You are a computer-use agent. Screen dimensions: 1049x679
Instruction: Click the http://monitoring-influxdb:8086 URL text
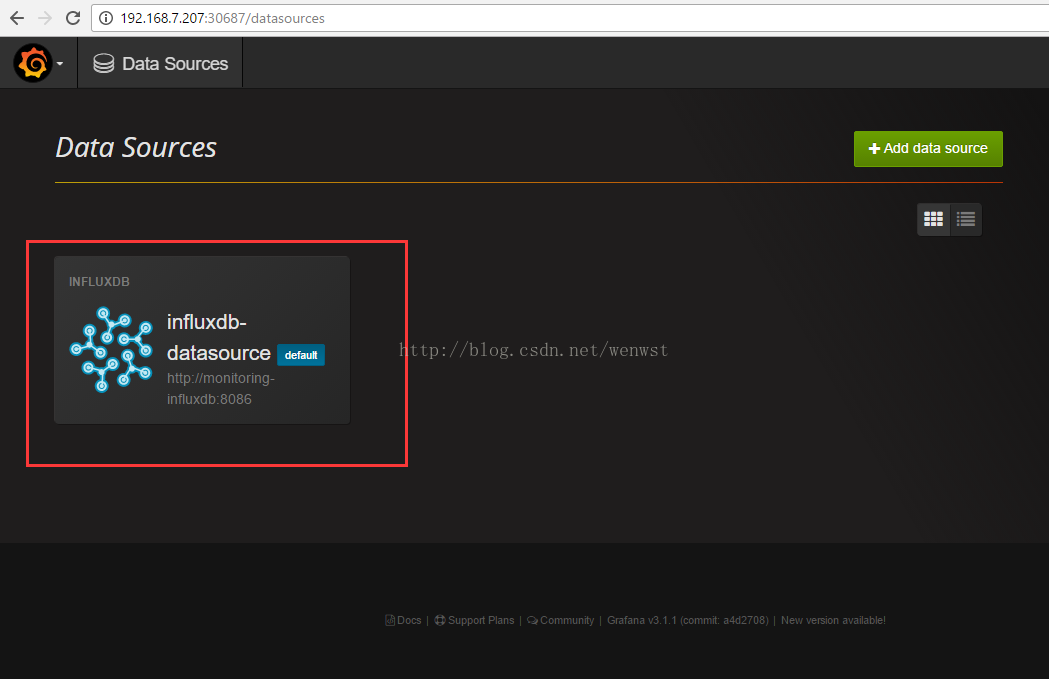[221, 389]
